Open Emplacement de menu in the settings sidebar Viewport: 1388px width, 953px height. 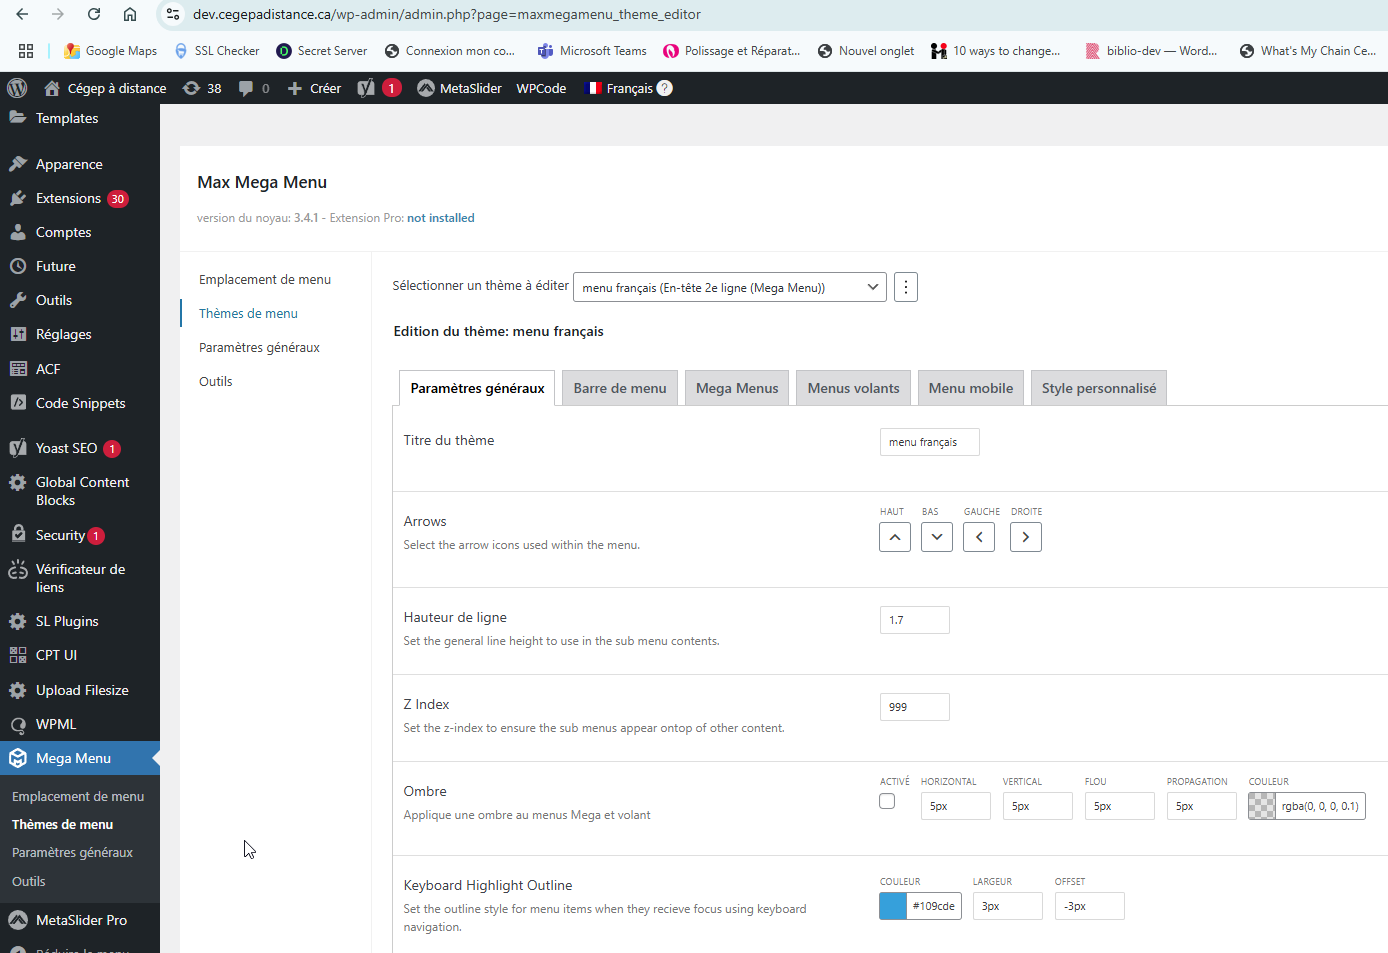[265, 279]
